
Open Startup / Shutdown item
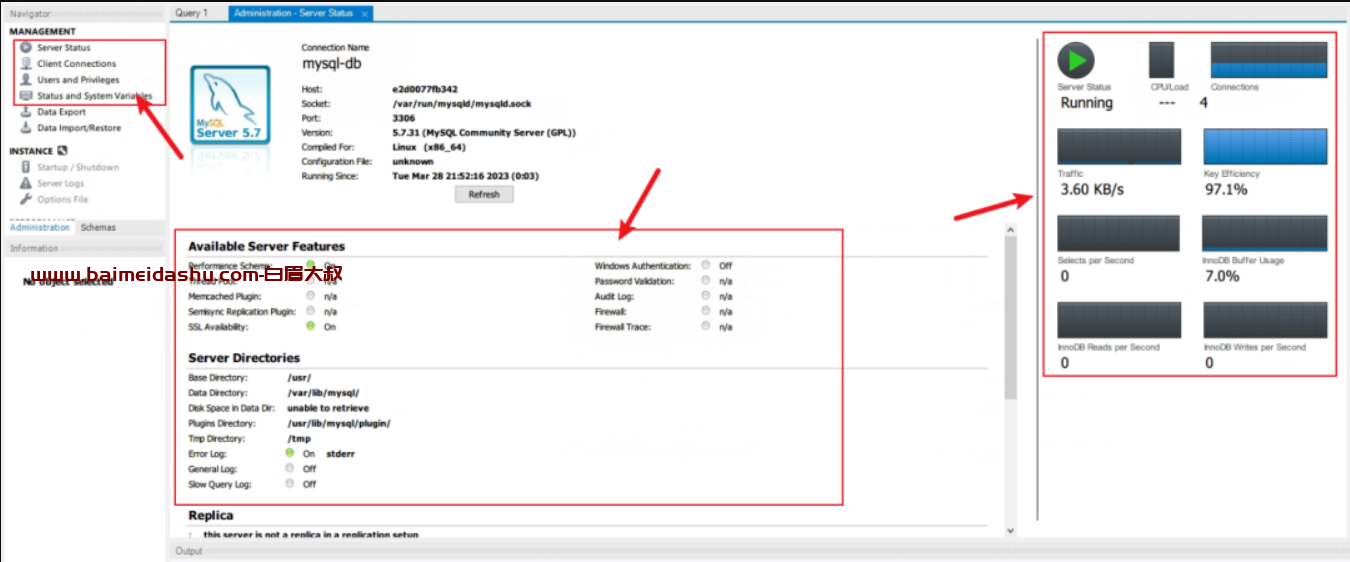(x=78, y=167)
